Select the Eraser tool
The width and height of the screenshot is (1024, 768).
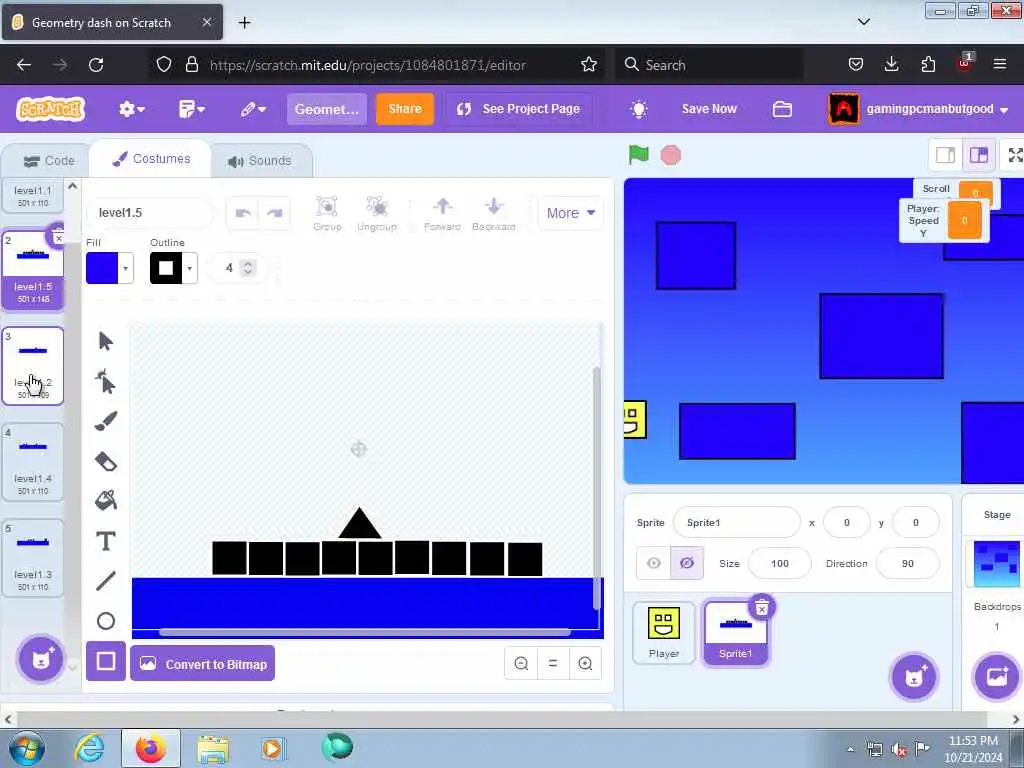105,462
